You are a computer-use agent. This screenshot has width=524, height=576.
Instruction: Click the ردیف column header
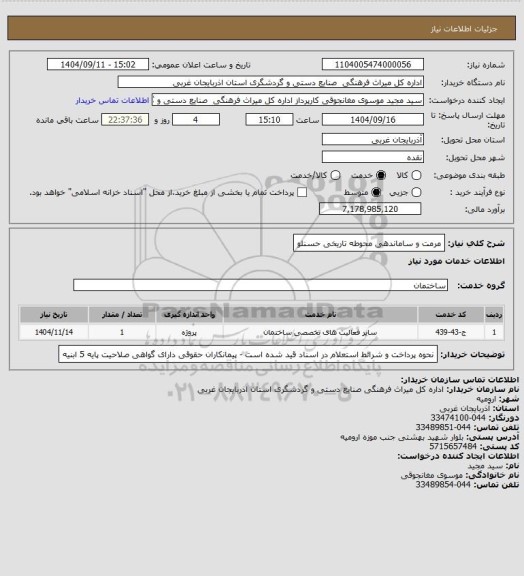(x=494, y=314)
